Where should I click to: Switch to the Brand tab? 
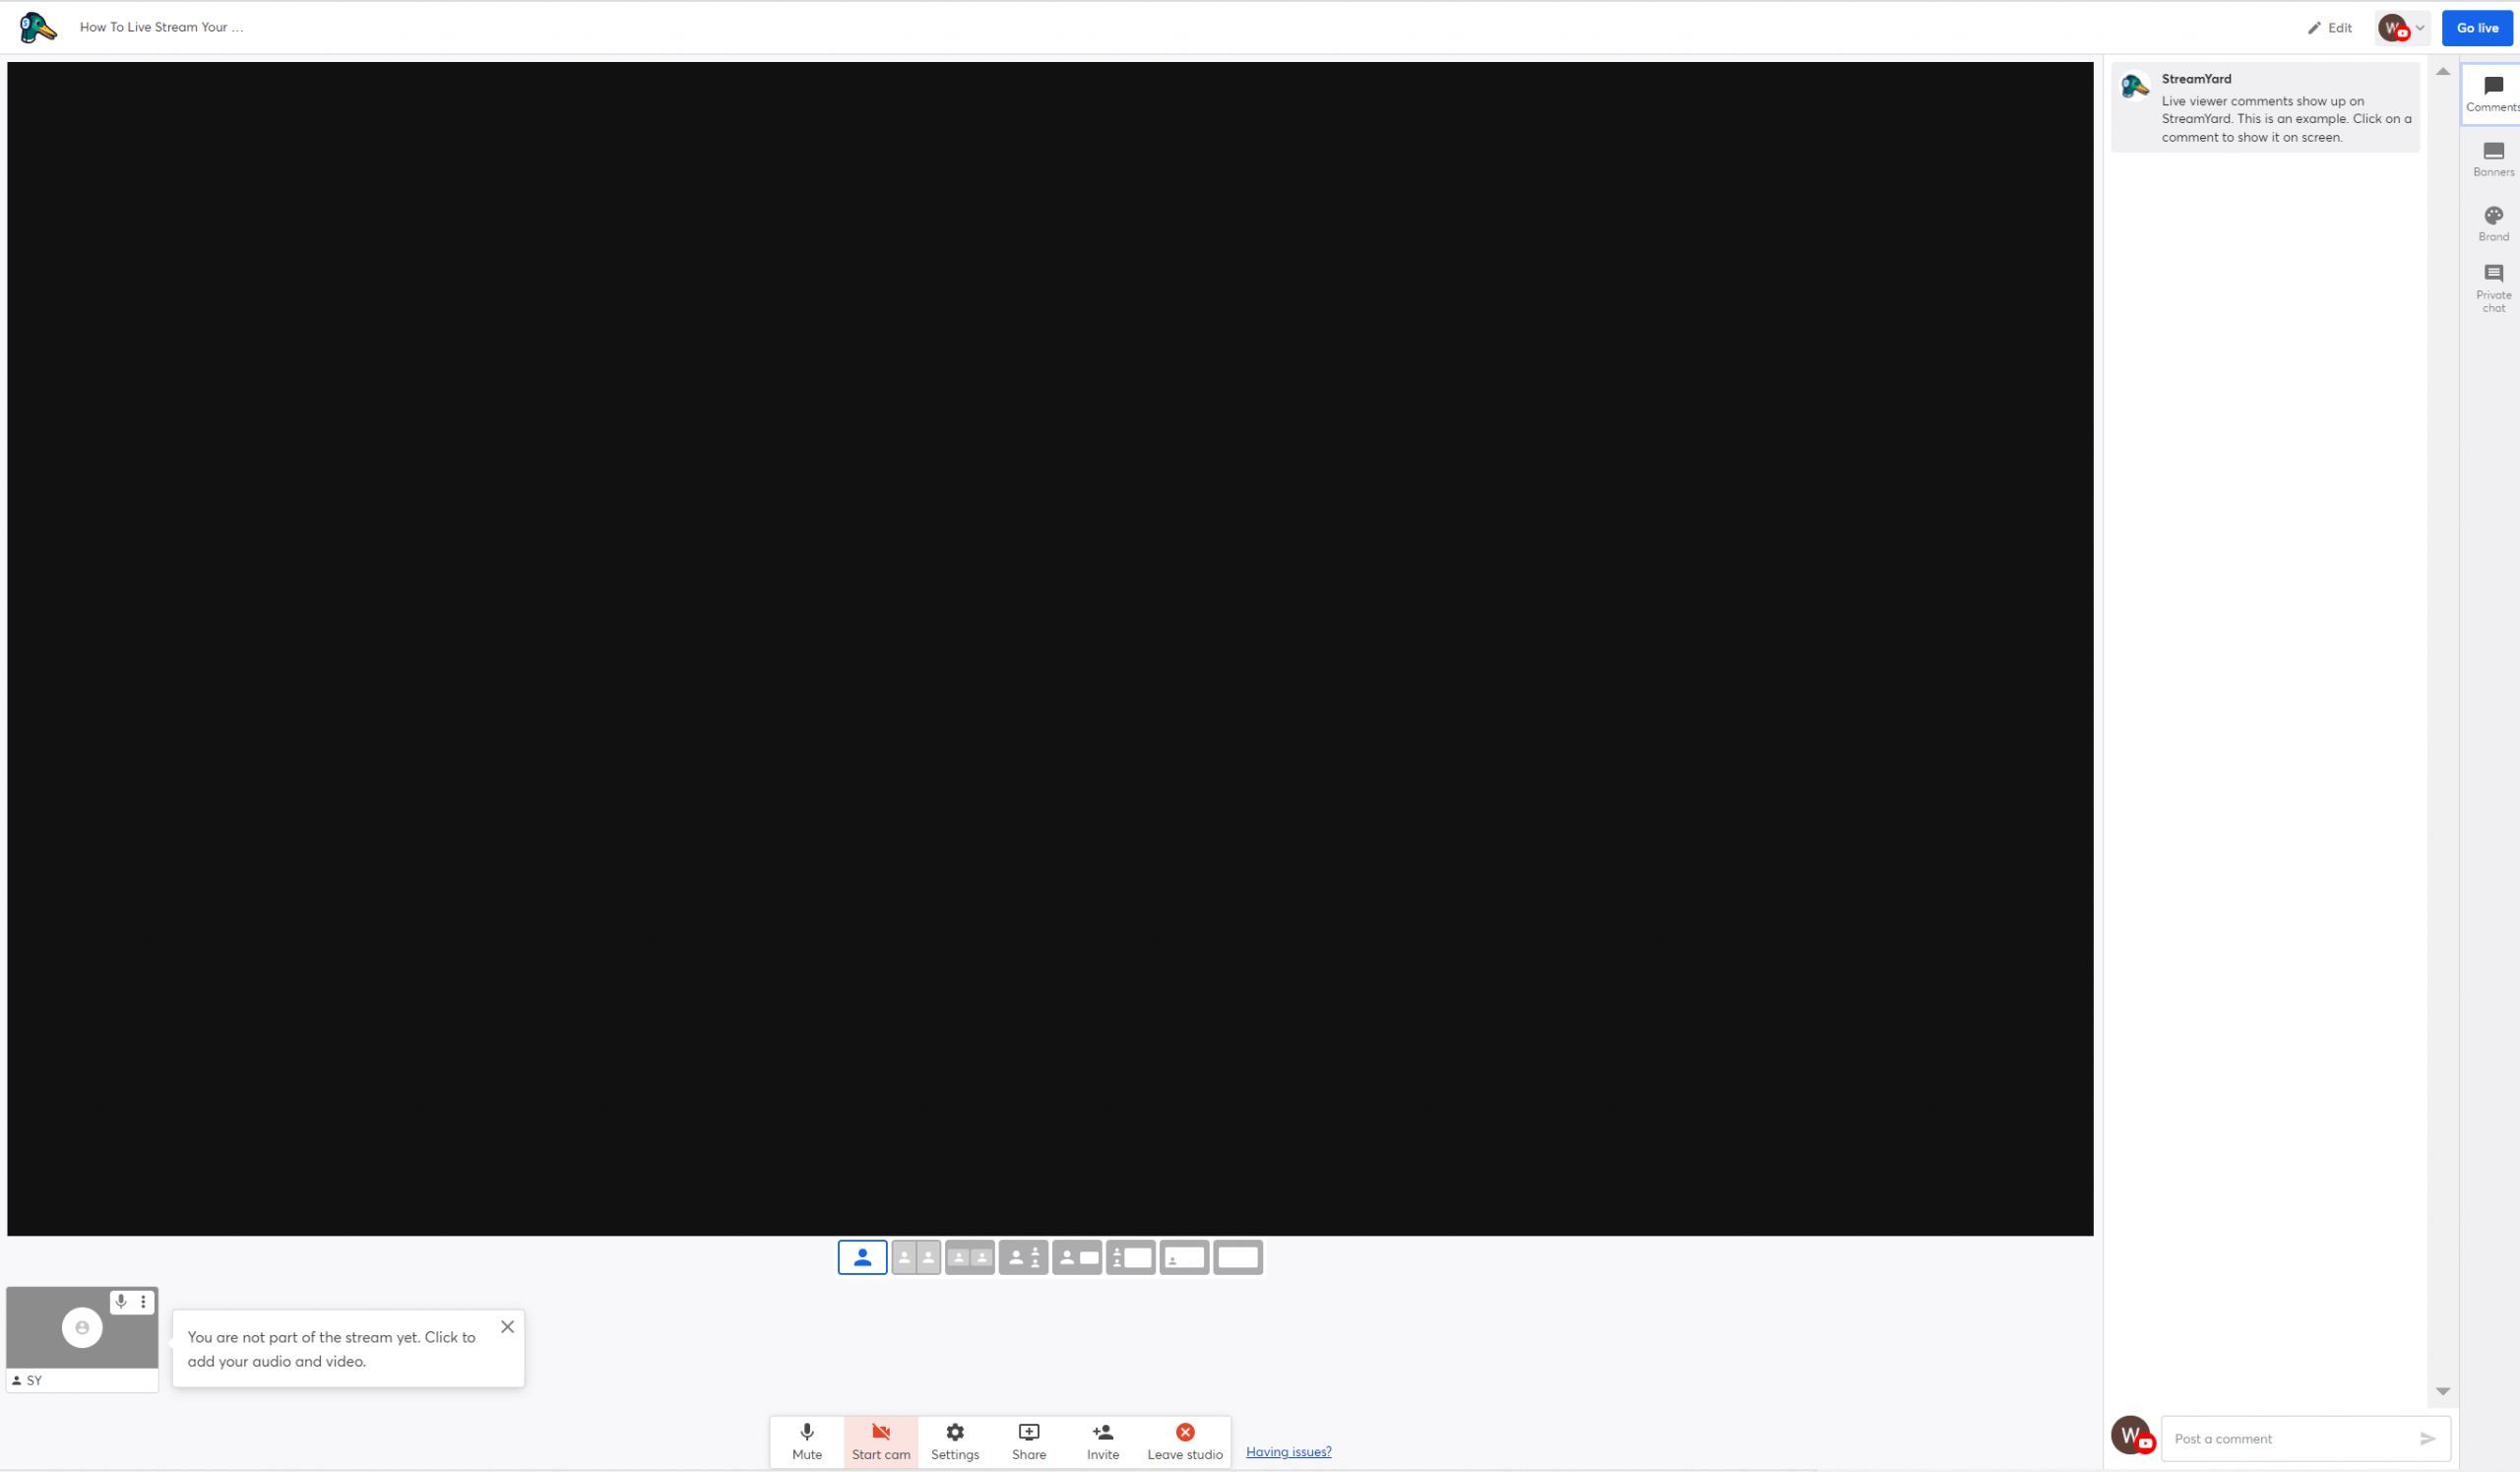tap(2493, 223)
